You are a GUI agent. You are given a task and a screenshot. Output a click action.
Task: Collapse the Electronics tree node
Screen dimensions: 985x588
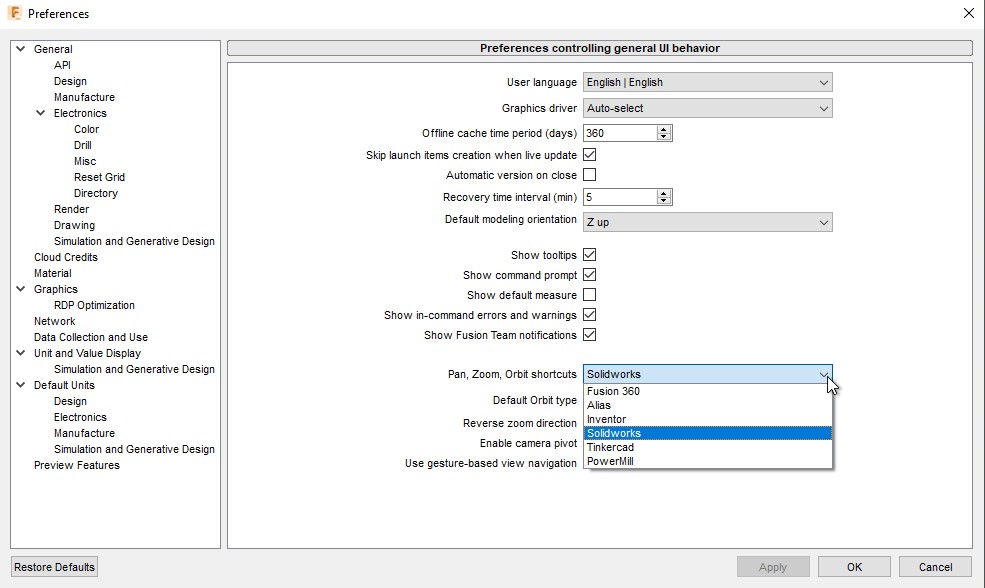pos(41,113)
